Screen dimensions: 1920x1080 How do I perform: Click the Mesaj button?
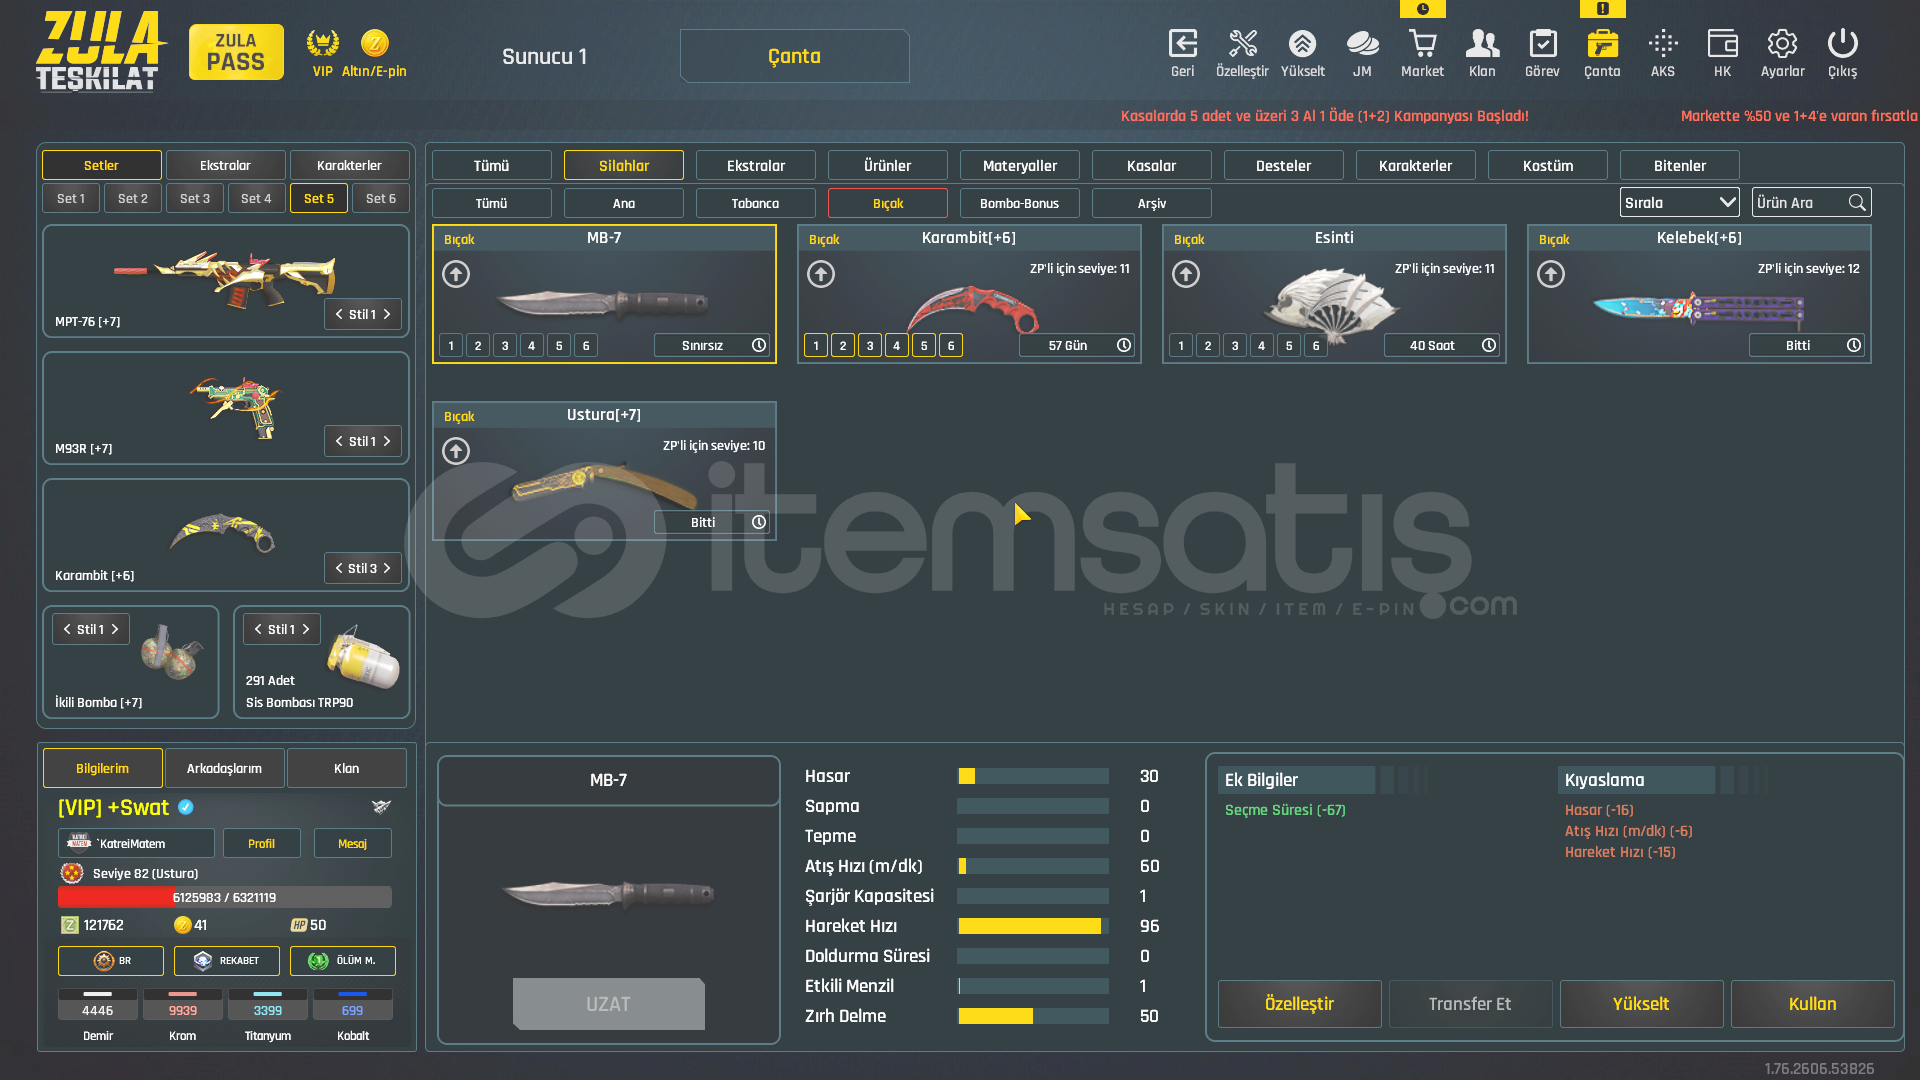(352, 843)
